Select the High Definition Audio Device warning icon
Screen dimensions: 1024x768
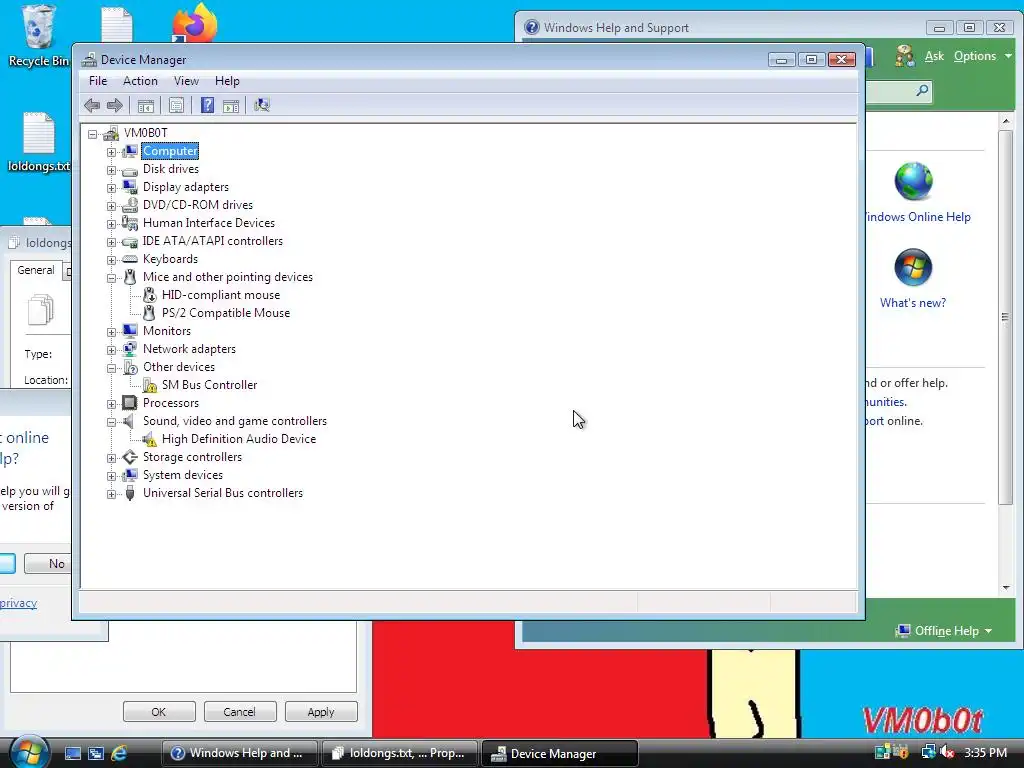[150, 440]
